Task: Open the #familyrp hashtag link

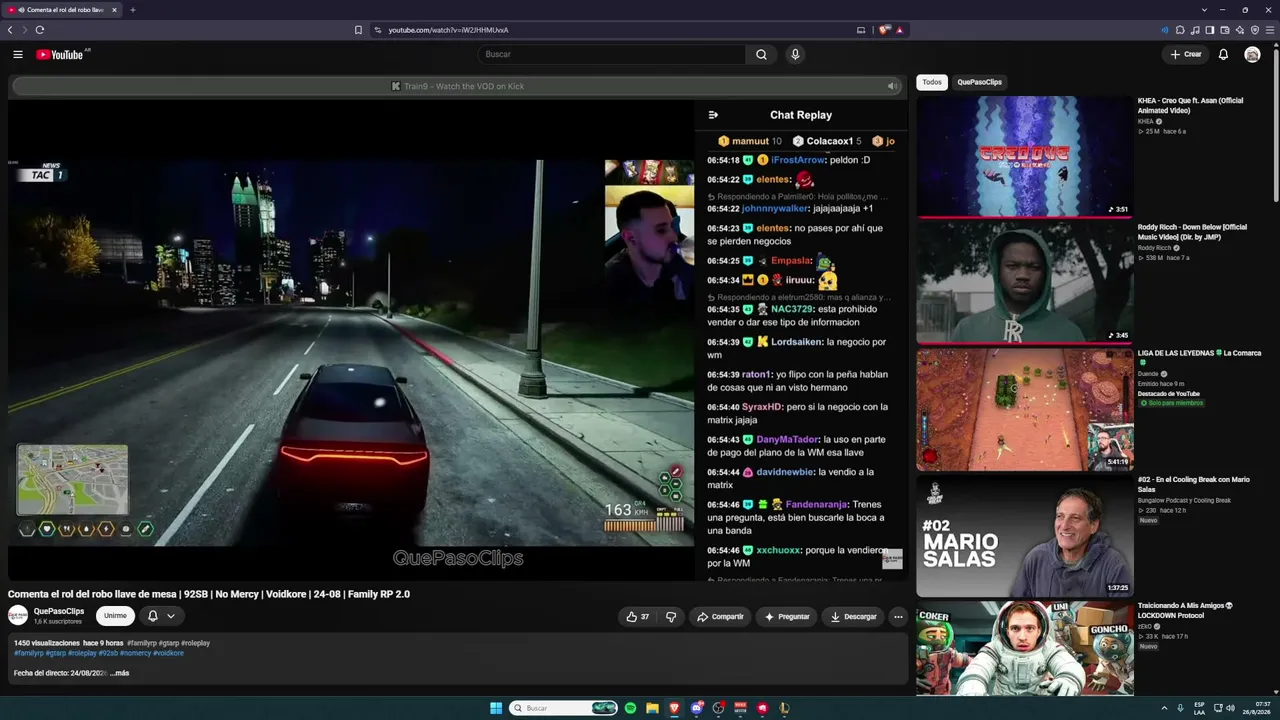Action: pos(31,653)
